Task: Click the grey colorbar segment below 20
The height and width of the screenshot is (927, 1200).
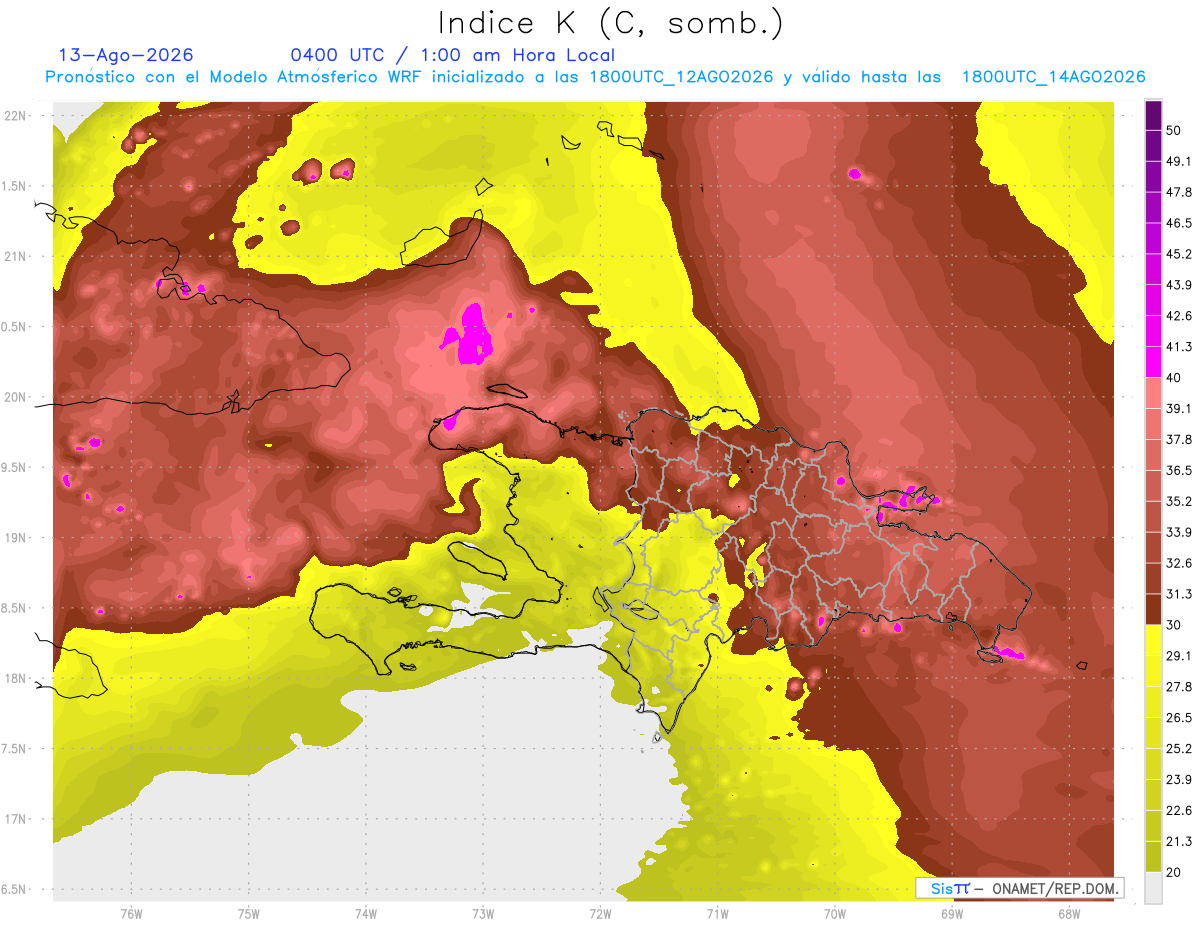Action: (1153, 888)
